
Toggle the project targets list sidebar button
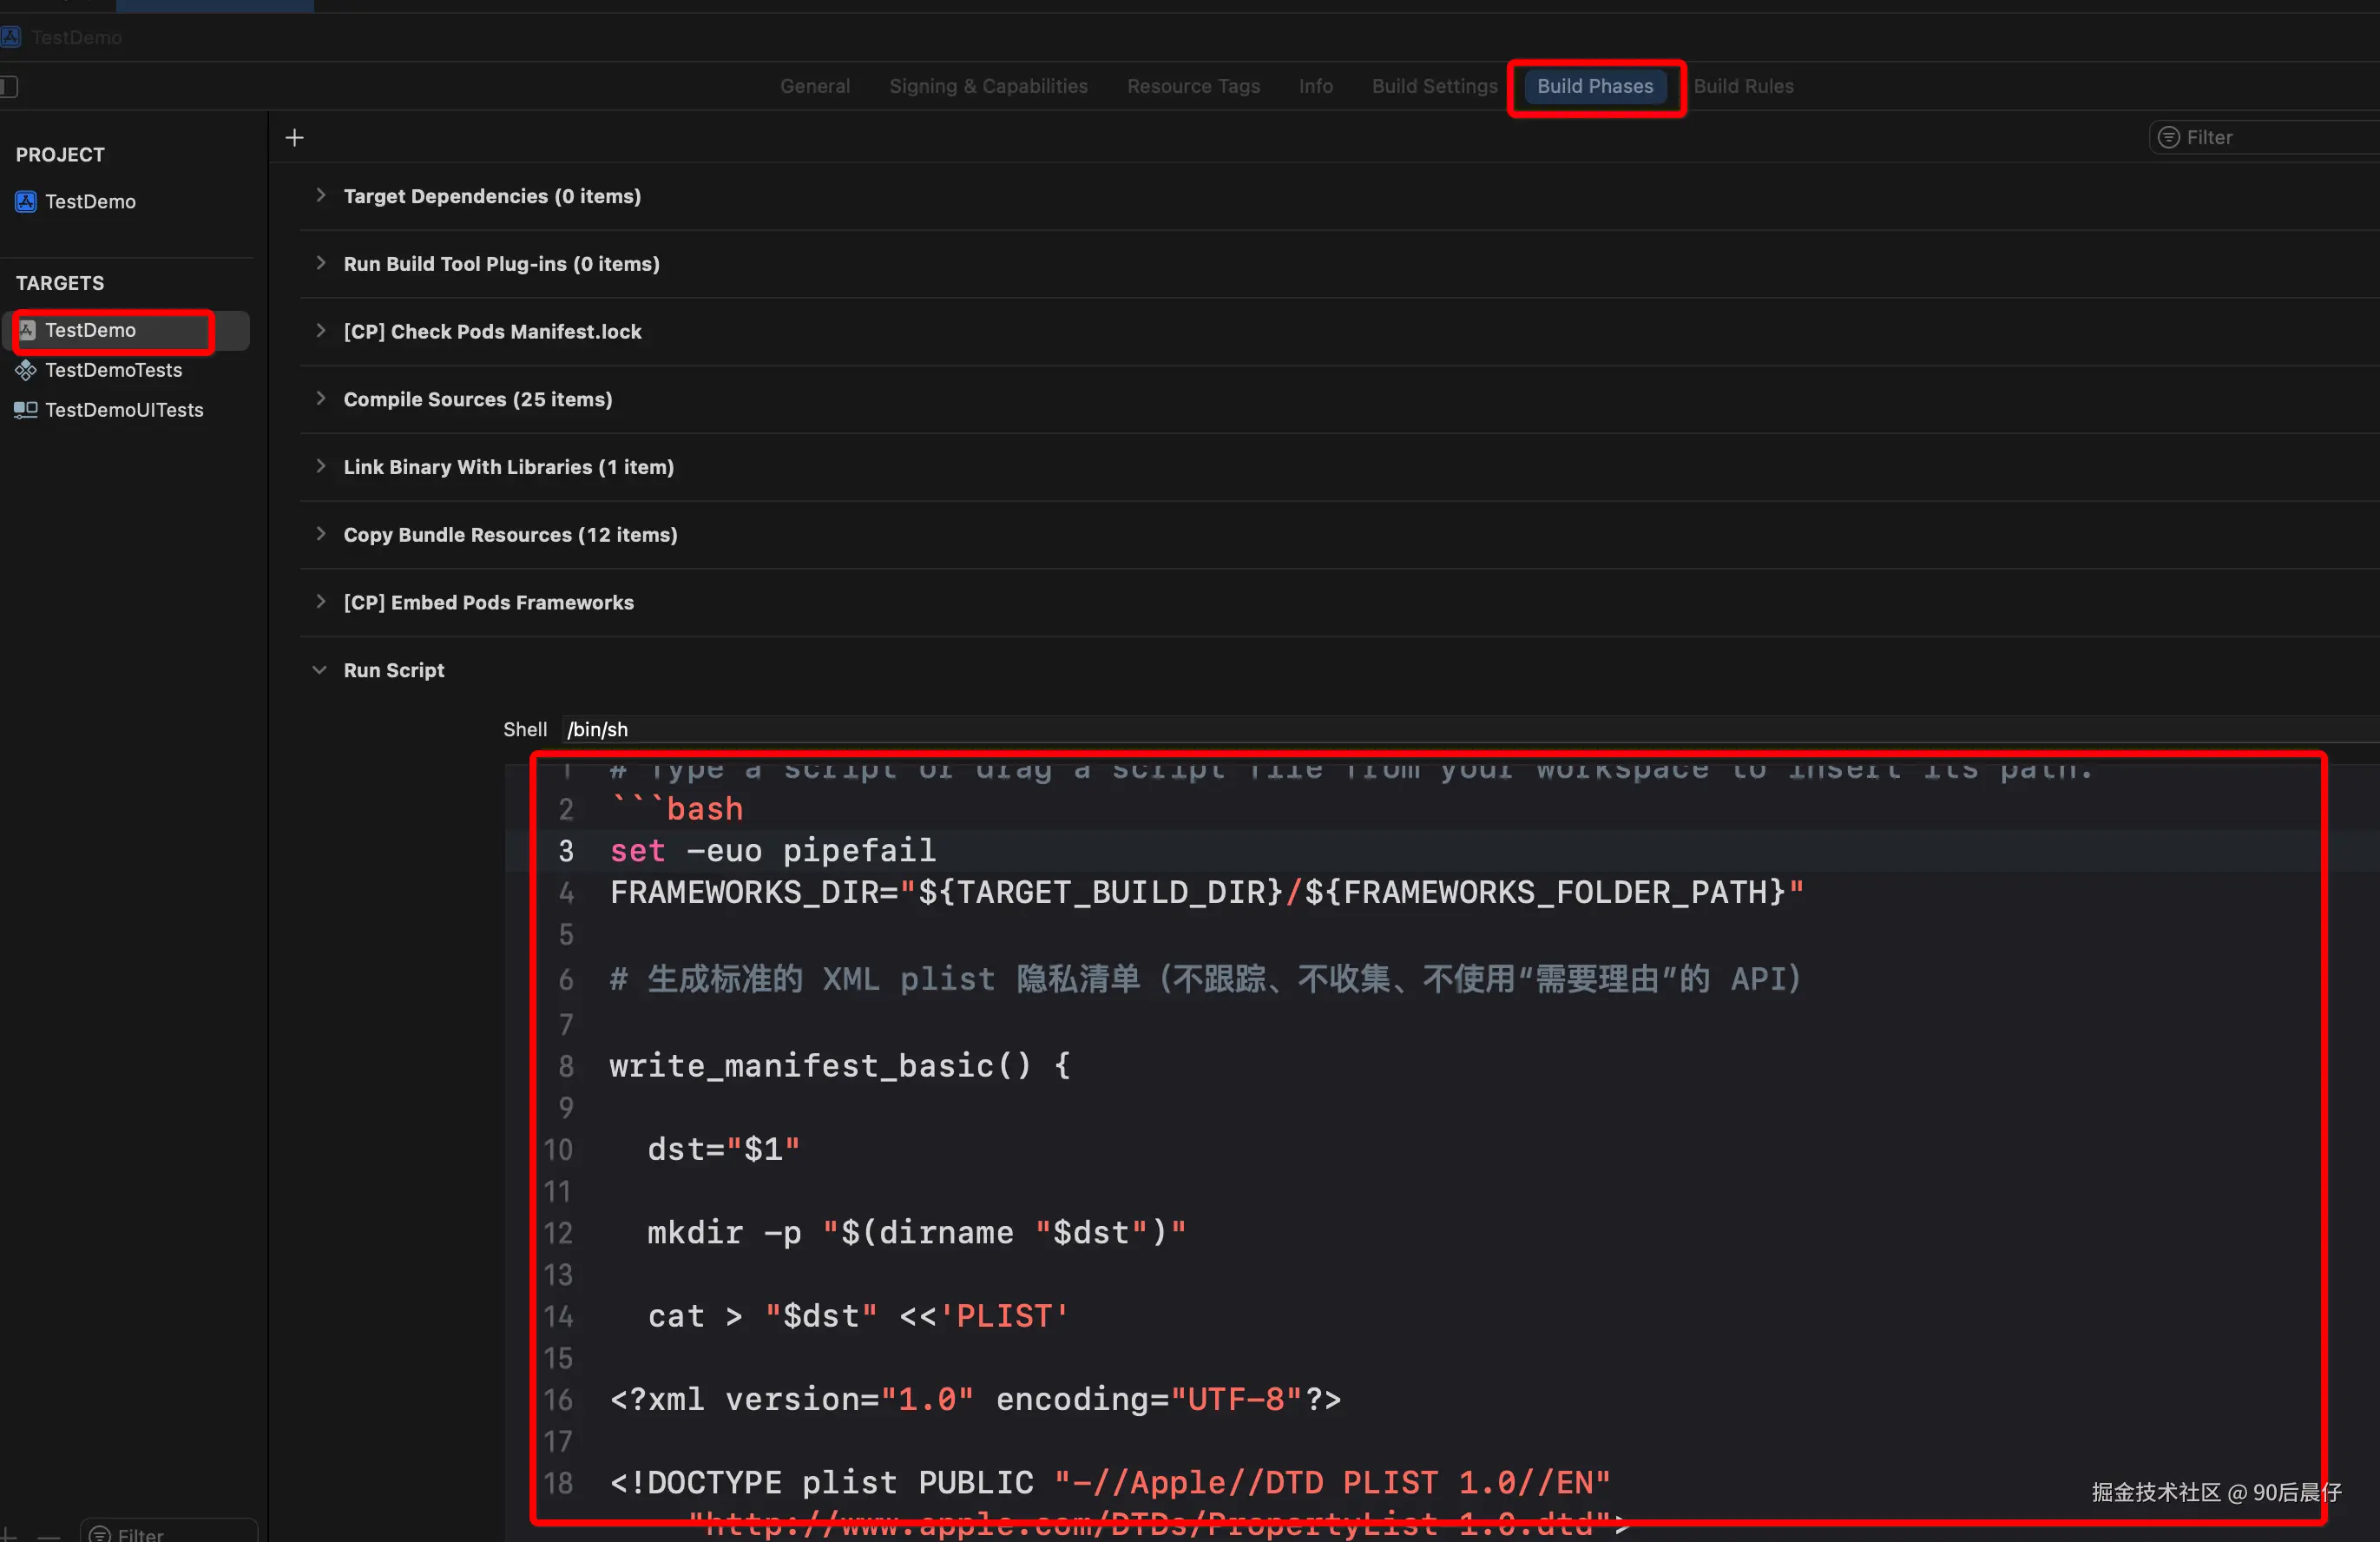click(9, 86)
